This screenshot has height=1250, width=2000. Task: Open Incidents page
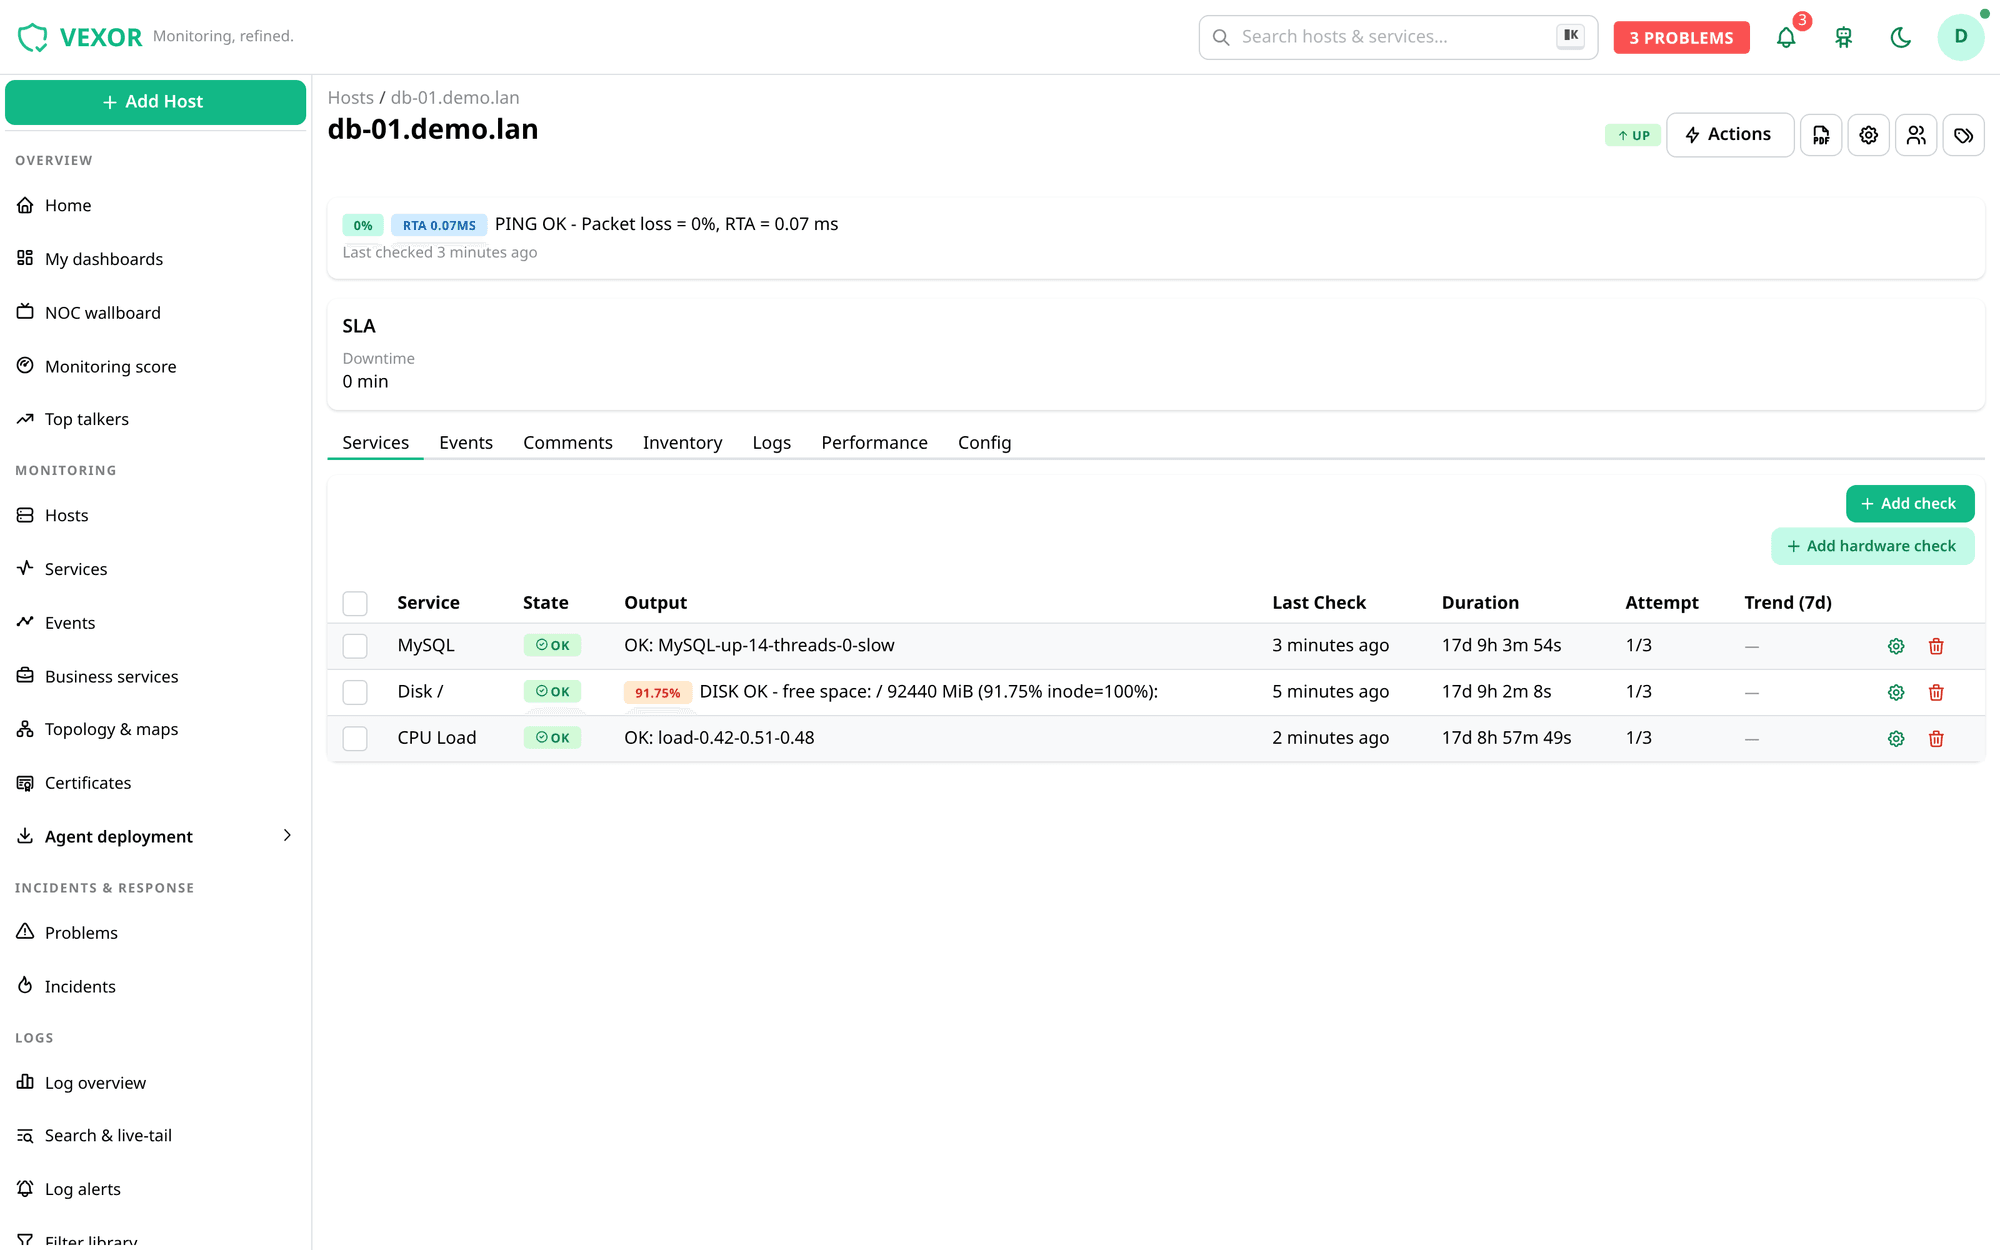155,986
